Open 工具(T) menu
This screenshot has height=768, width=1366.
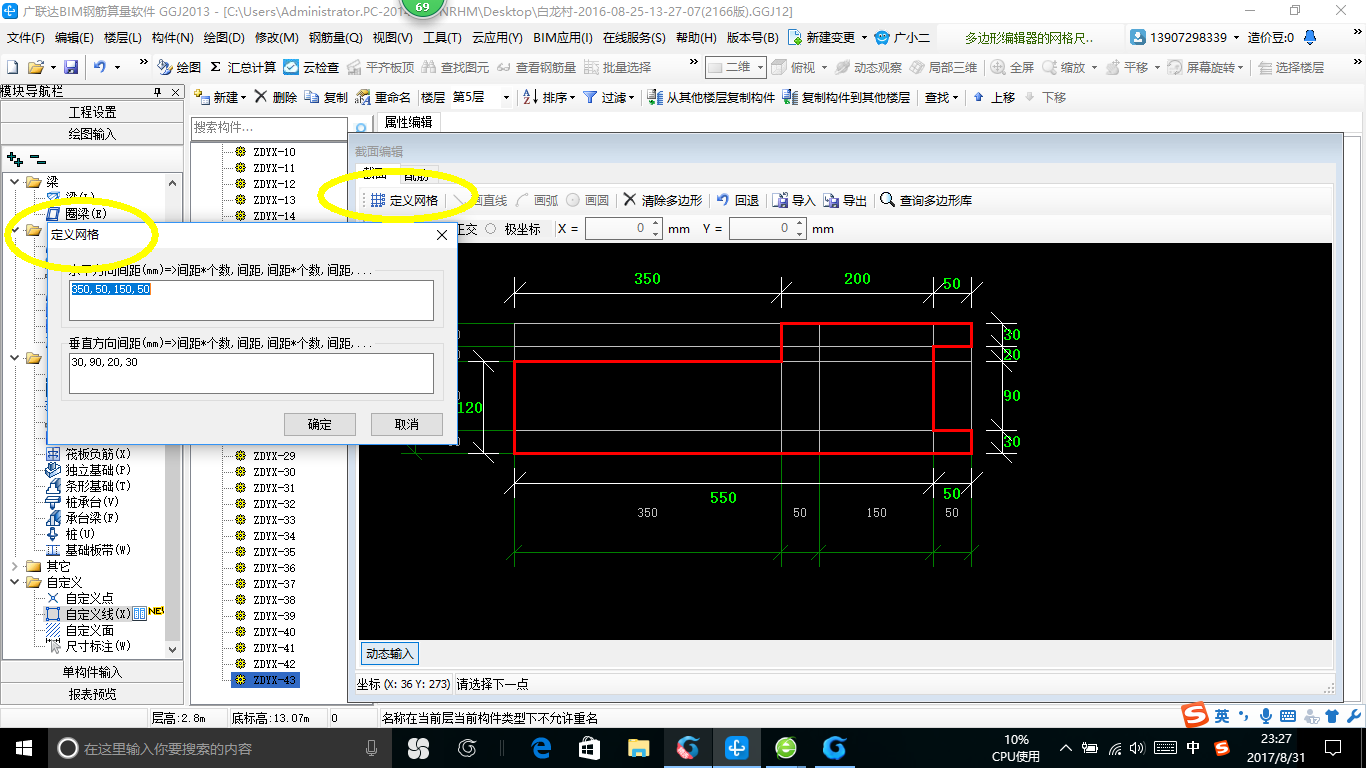(x=442, y=37)
